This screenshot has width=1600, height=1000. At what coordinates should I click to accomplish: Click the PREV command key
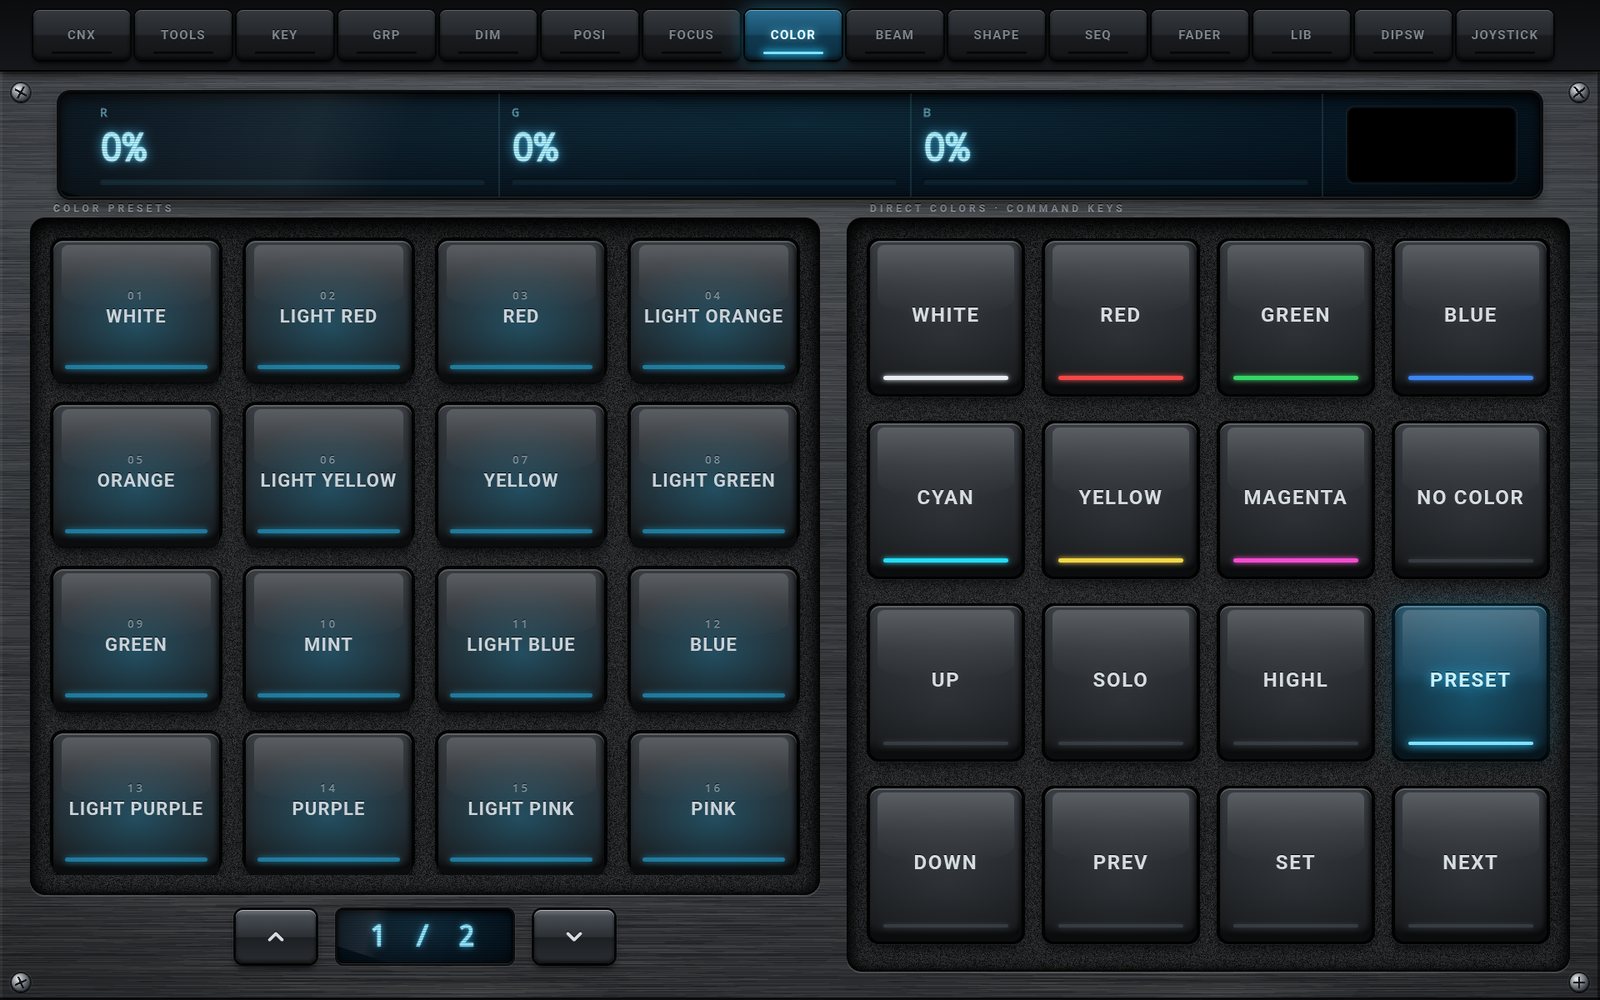[1120, 864]
